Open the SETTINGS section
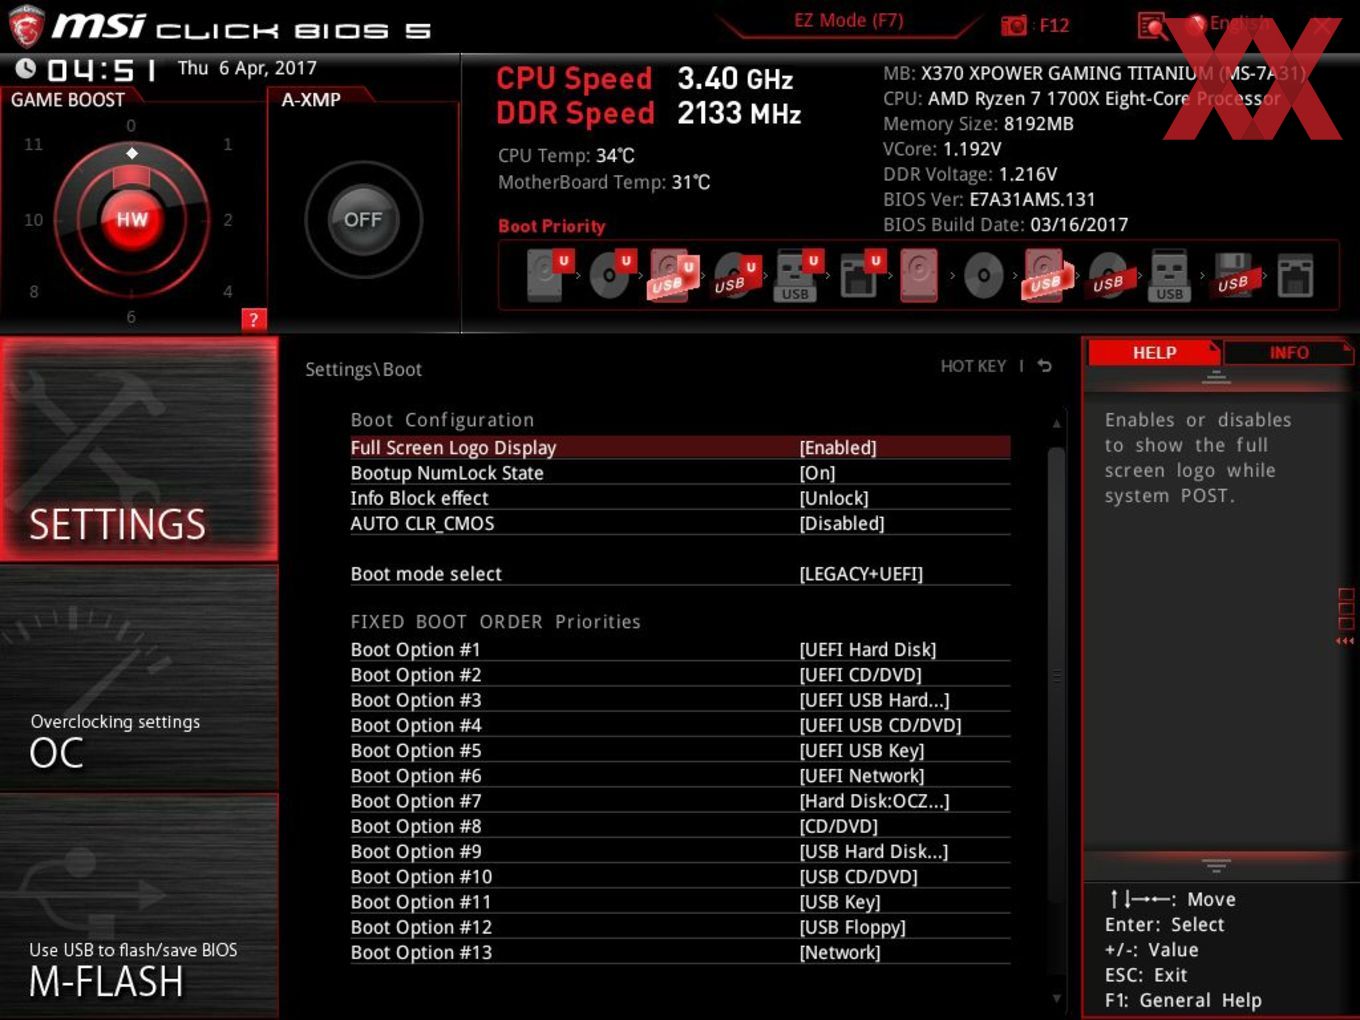 (x=139, y=449)
